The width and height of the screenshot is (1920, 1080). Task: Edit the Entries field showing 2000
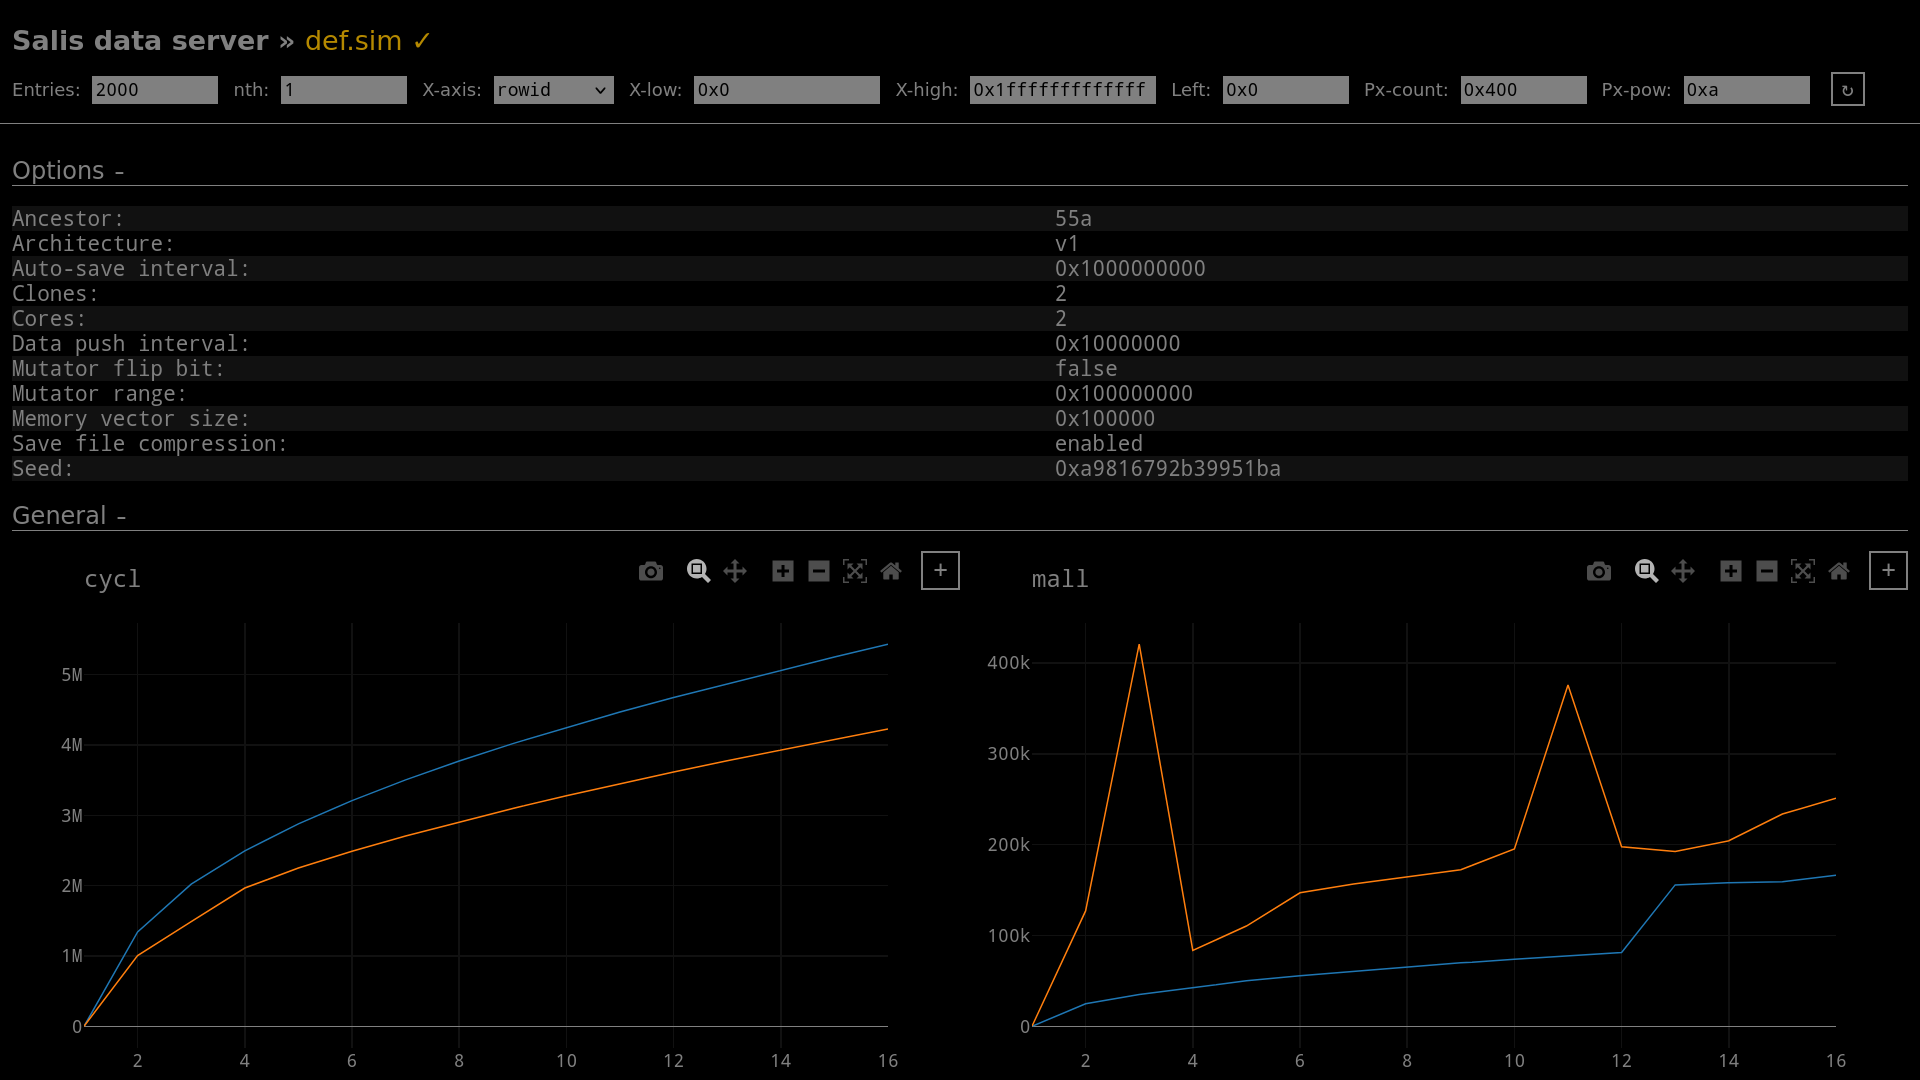coord(154,90)
